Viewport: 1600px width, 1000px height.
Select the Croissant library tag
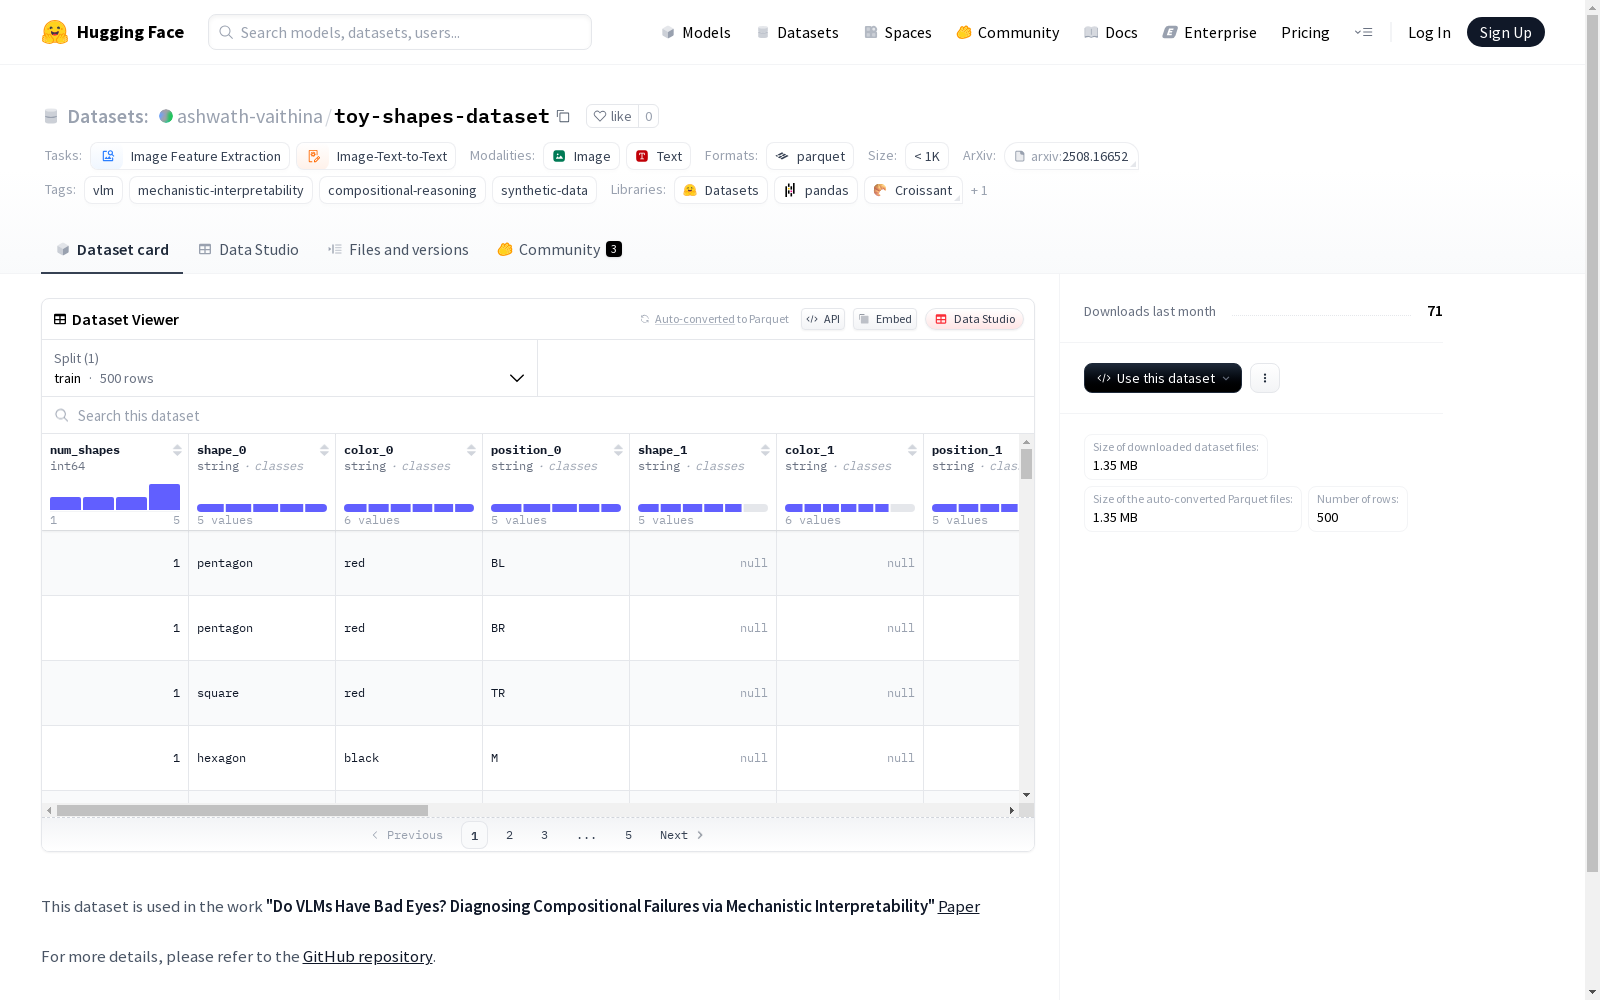click(x=913, y=190)
